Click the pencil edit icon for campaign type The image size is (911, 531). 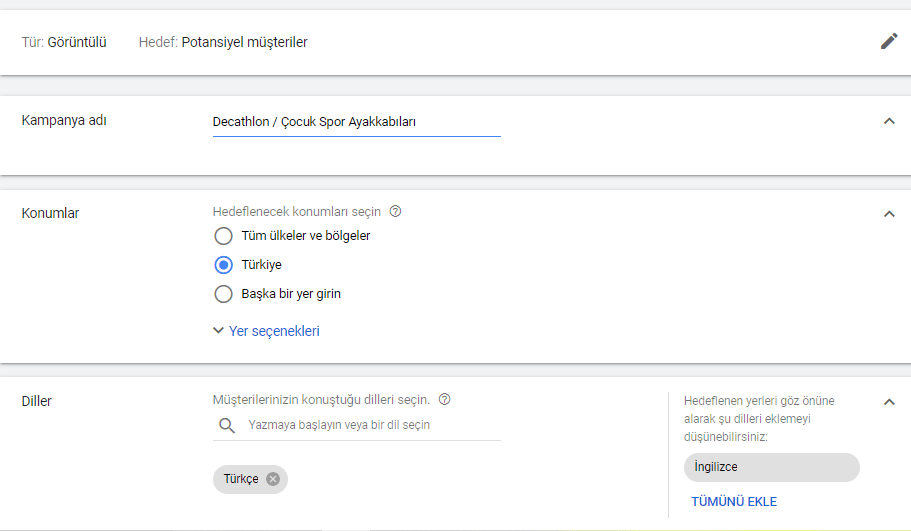tap(889, 41)
